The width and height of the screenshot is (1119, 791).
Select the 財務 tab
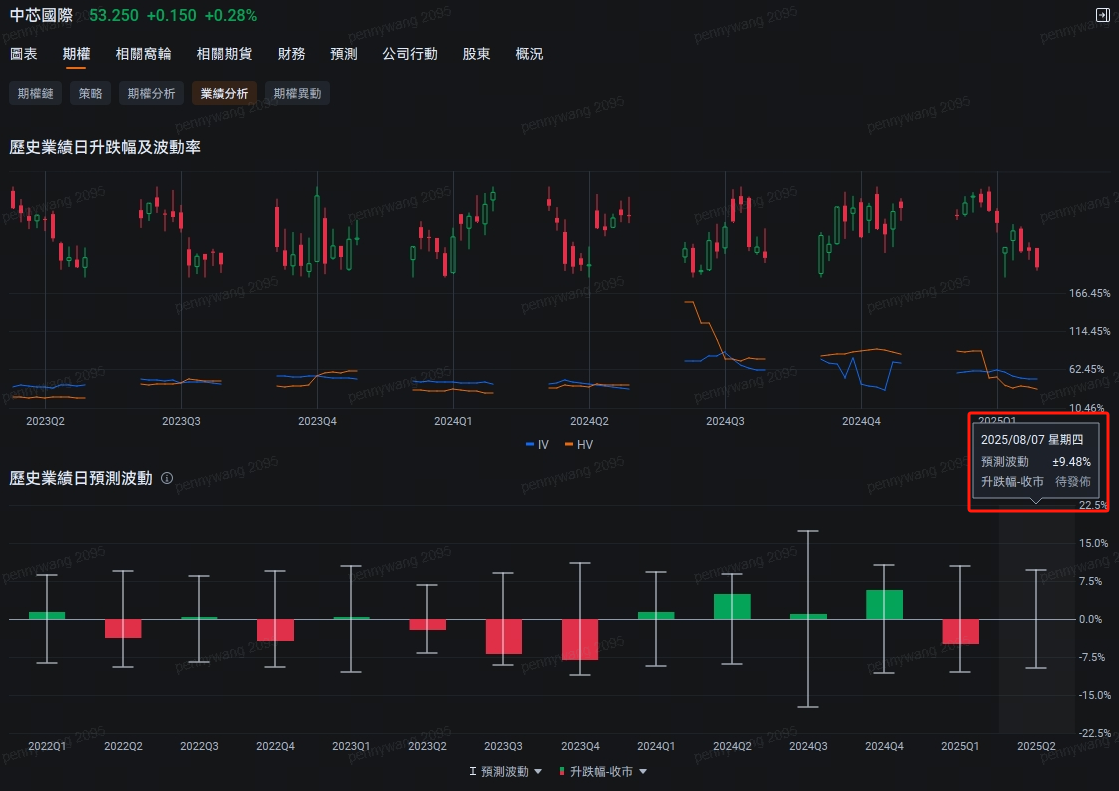tap(291, 54)
